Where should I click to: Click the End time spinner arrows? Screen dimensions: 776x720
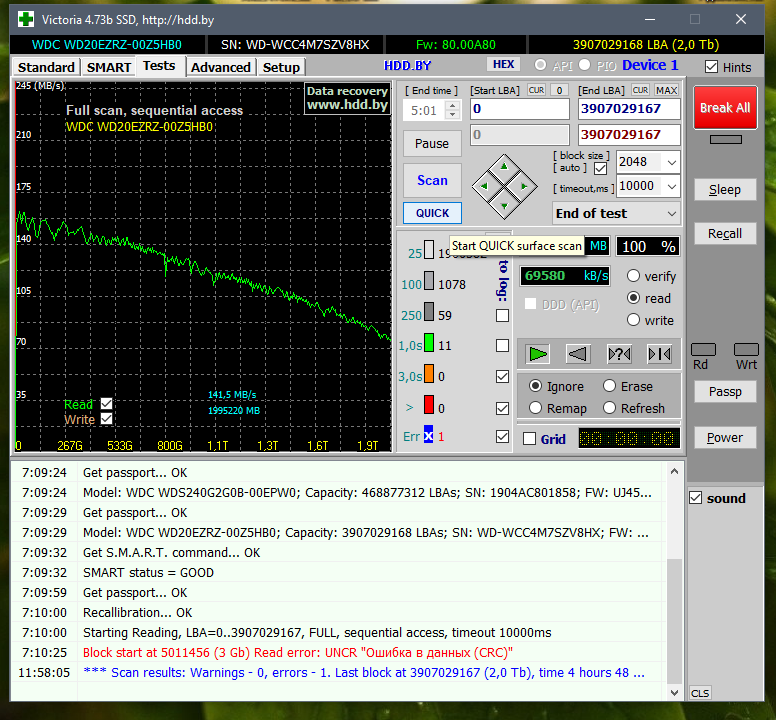coord(452,110)
